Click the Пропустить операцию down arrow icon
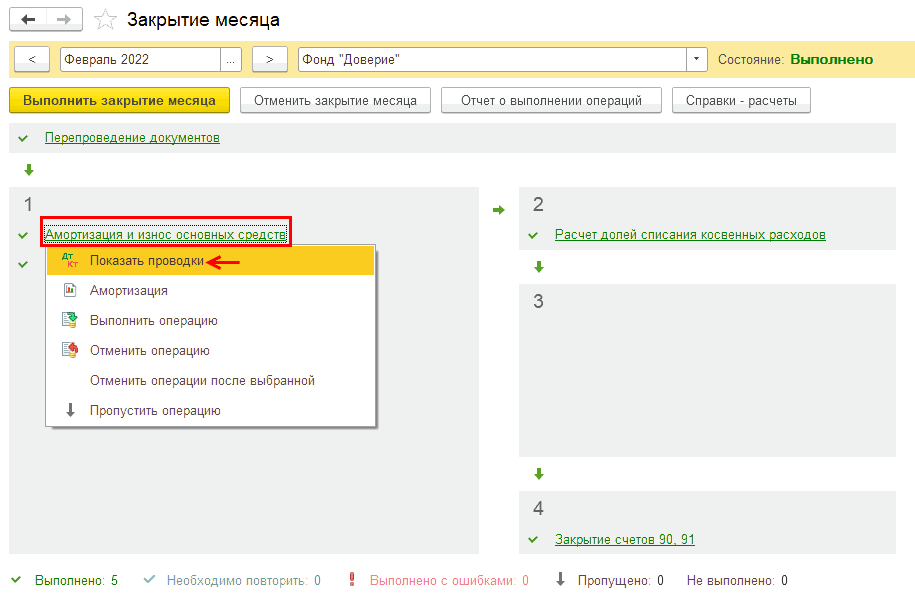 pos(69,411)
